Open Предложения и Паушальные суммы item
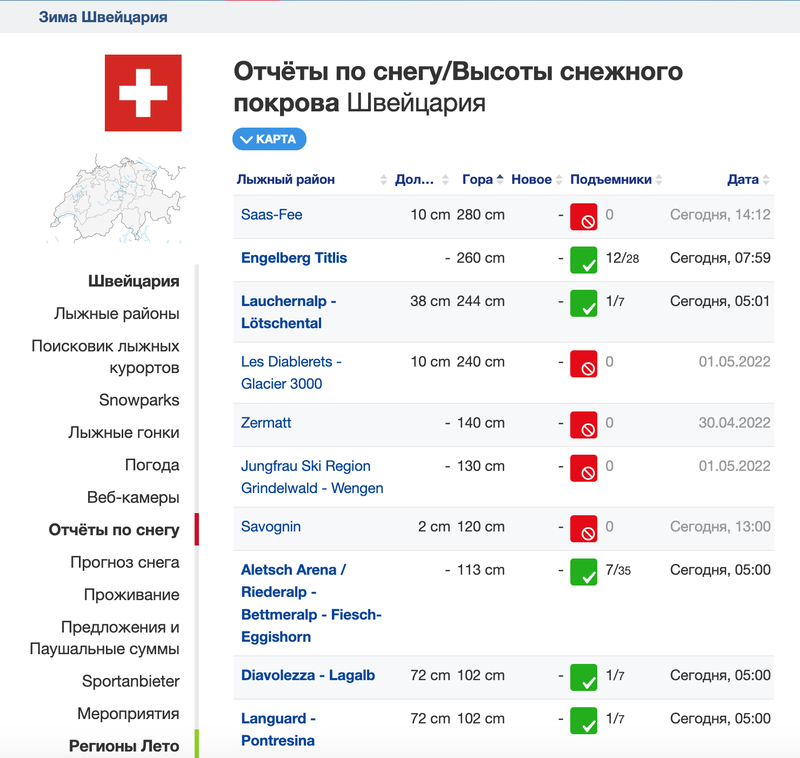Screen dimensions: 800x758 (x=105, y=638)
